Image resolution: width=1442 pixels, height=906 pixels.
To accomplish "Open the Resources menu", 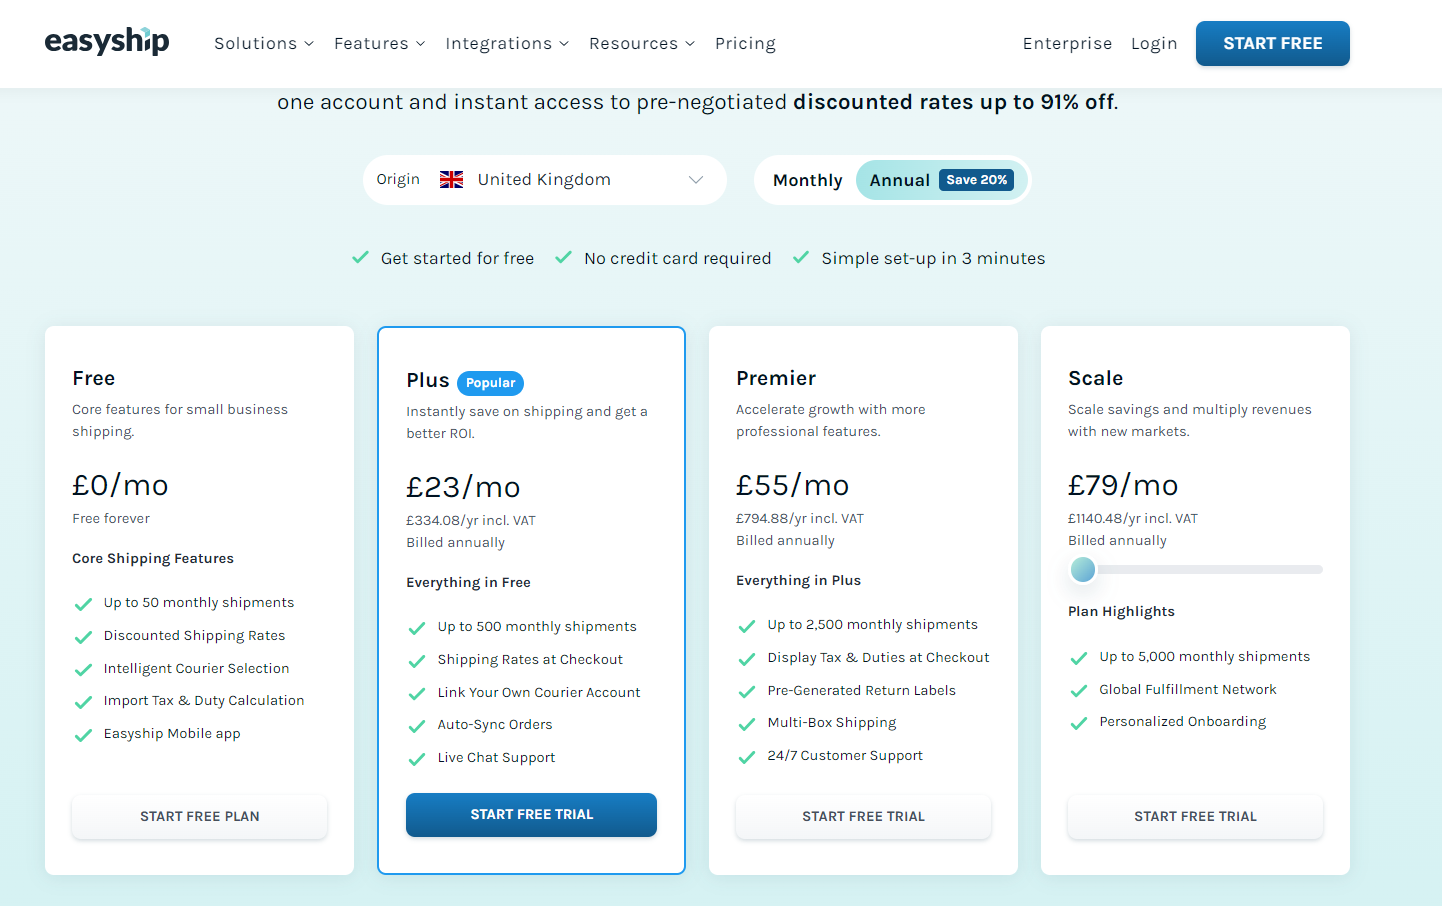I will [x=641, y=43].
